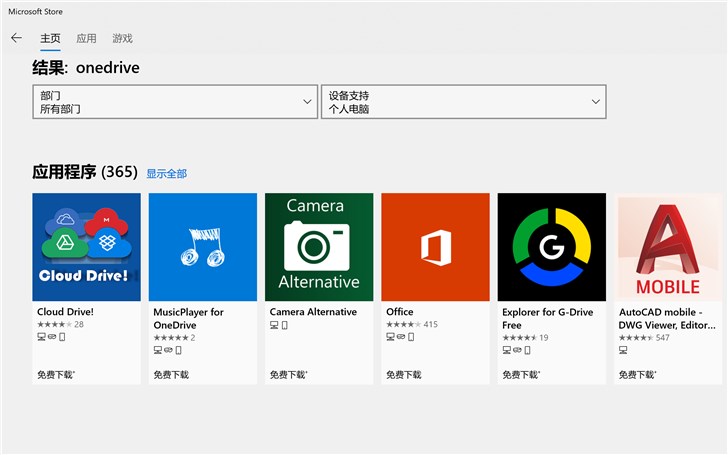Image resolution: width=728 pixels, height=455 pixels.
Task: Click the MusicPlayer for OneDrive title
Action: [x=188, y=318]
